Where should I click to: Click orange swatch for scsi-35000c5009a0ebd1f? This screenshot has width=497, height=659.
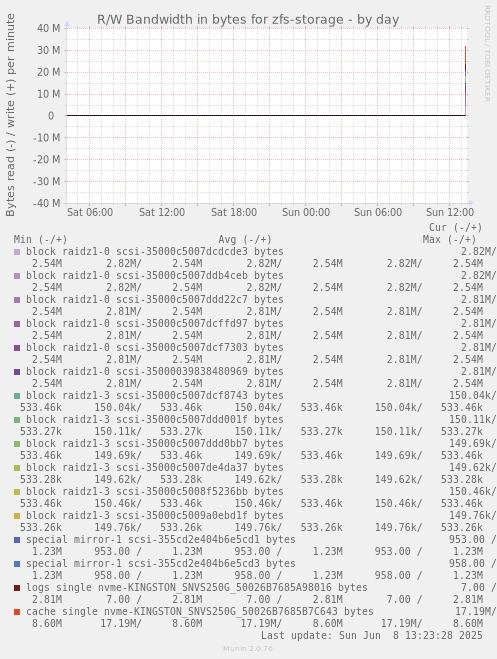coord(17,516)
